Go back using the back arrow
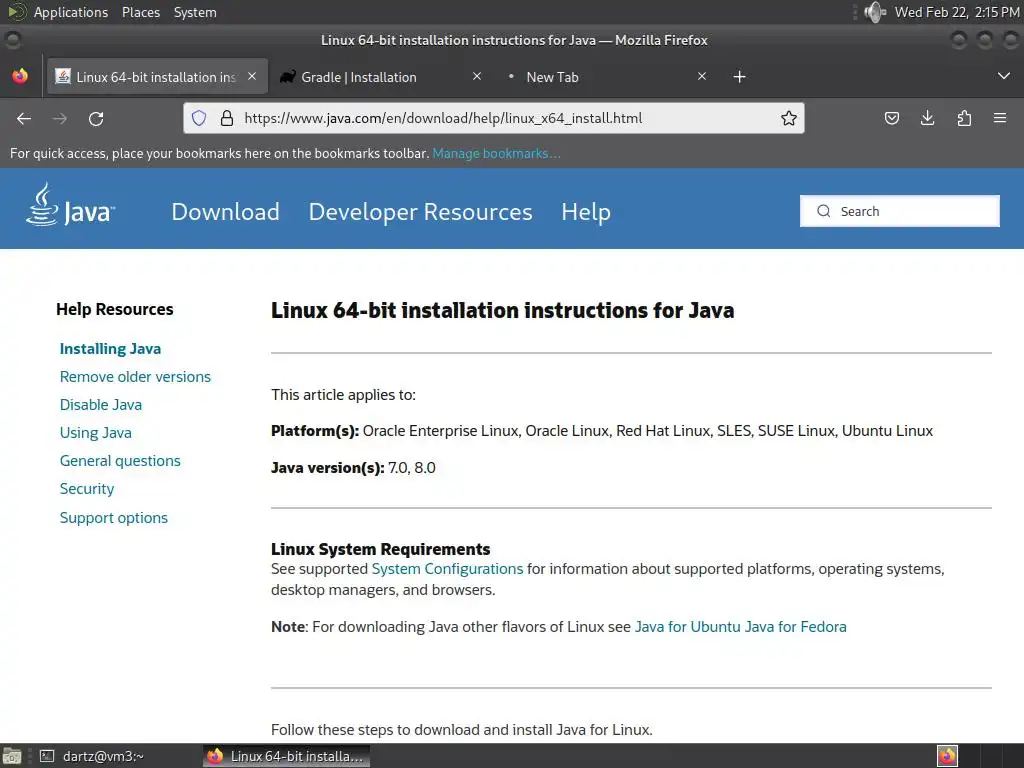The width and height of the screenshot is (1024, 768). coord(24,118)
